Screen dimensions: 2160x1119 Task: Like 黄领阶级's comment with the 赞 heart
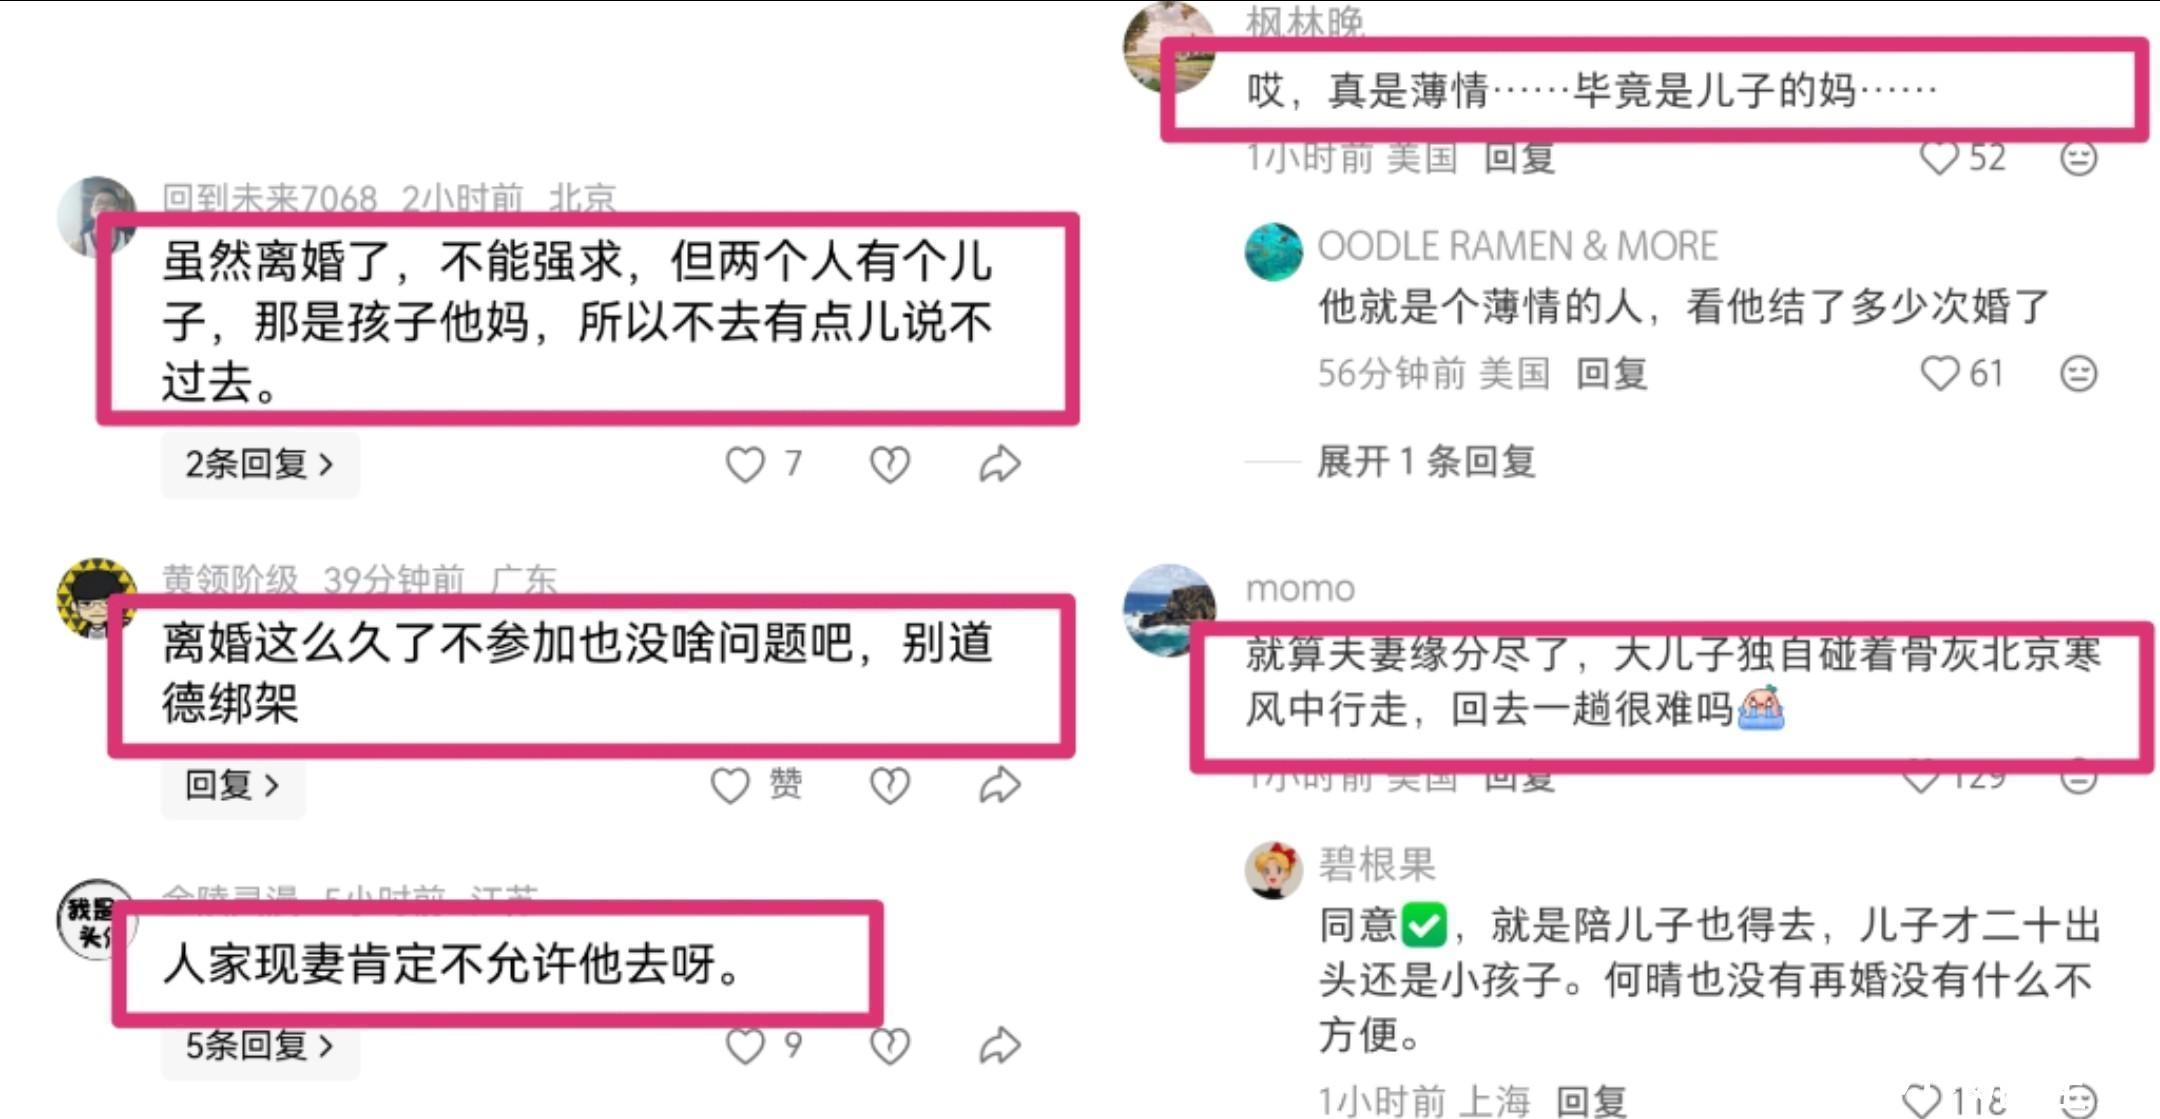(x=730, y=786)
